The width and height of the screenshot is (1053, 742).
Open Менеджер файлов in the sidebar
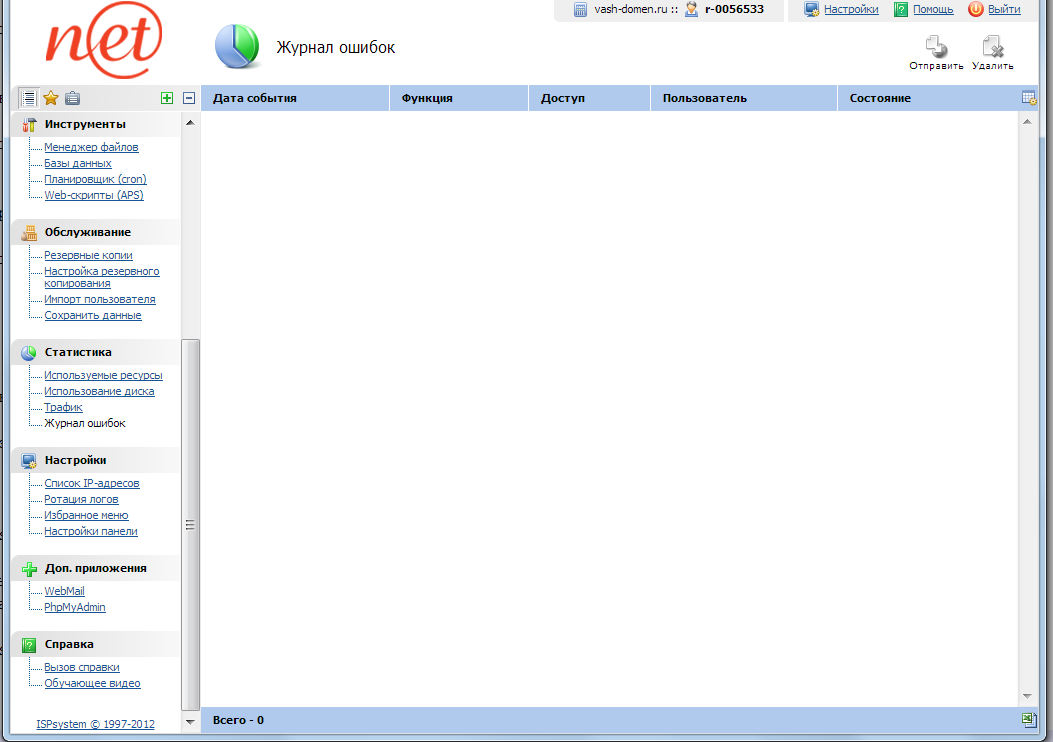pyautogui.click(x=91, y=147)
